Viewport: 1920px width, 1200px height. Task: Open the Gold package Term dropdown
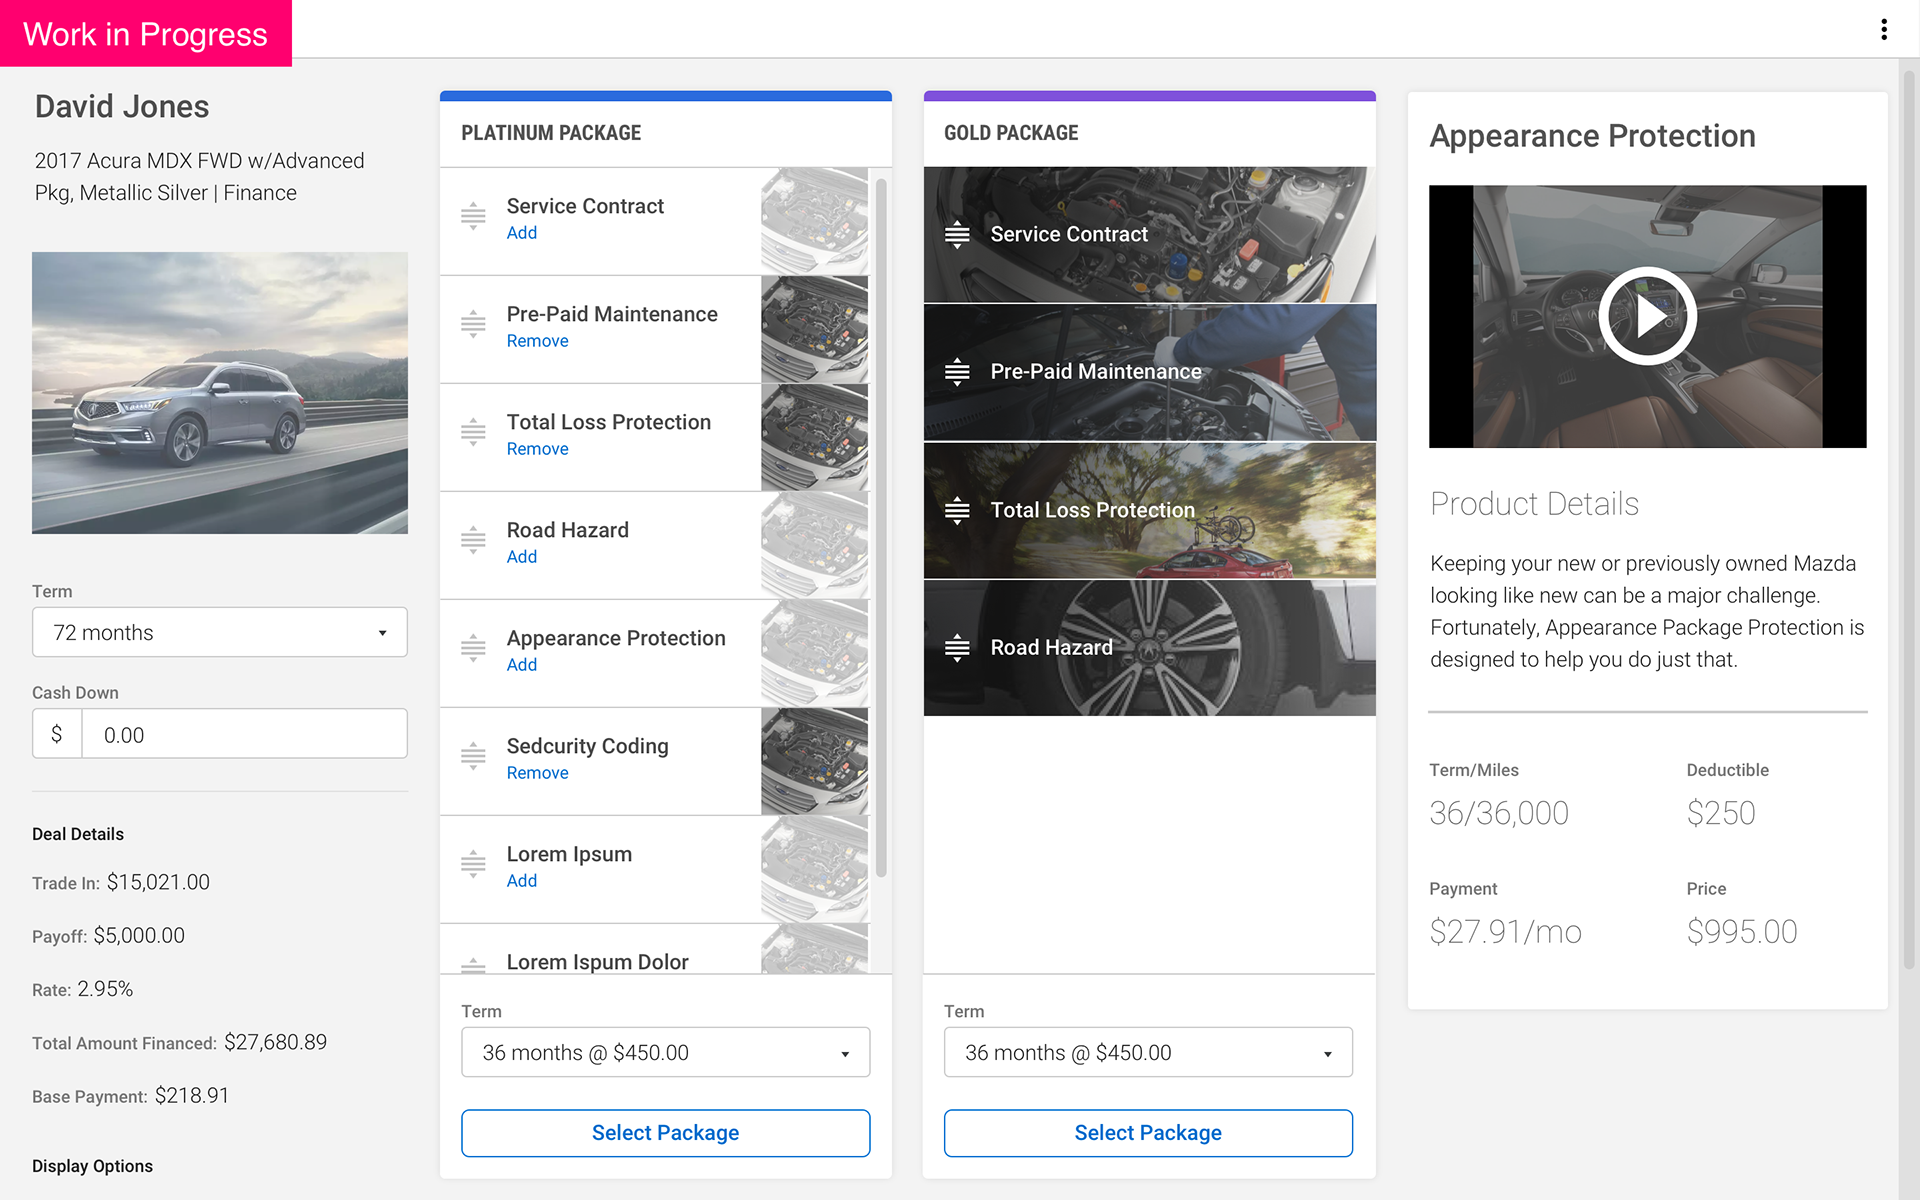[x=1148, y=1052]
